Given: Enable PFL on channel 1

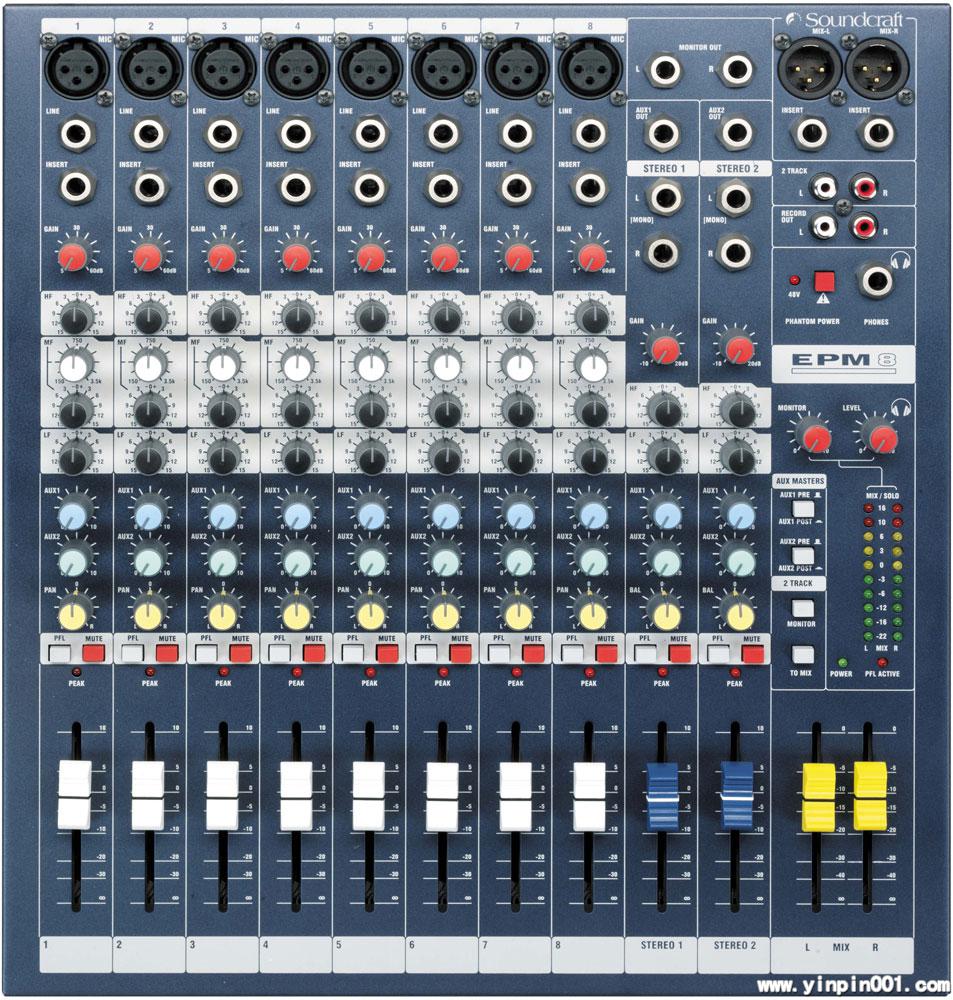Looking at the screenshot, I should point(60,654).
